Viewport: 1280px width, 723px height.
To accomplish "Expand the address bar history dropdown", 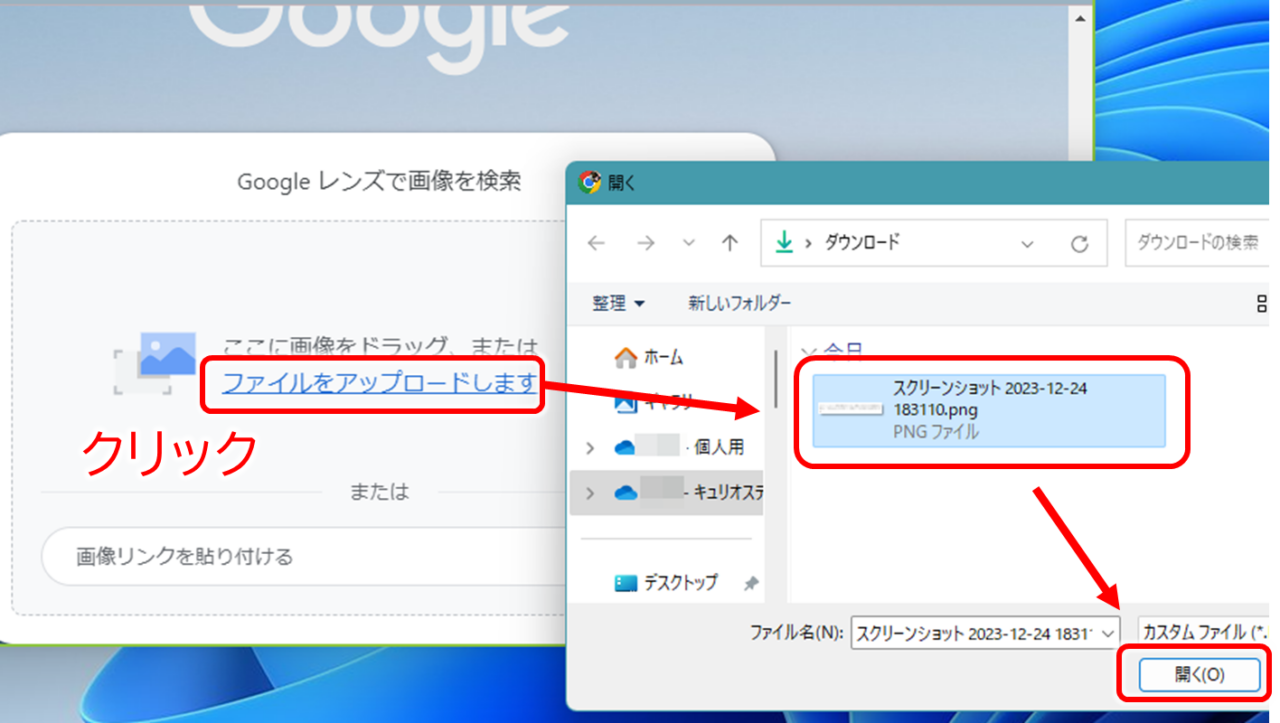I will pos(1027,244).
